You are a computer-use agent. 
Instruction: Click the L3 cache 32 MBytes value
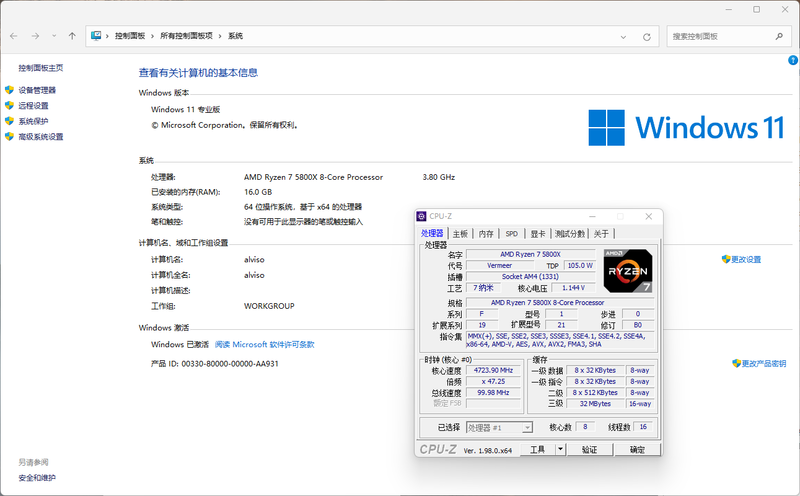[595, 404]
